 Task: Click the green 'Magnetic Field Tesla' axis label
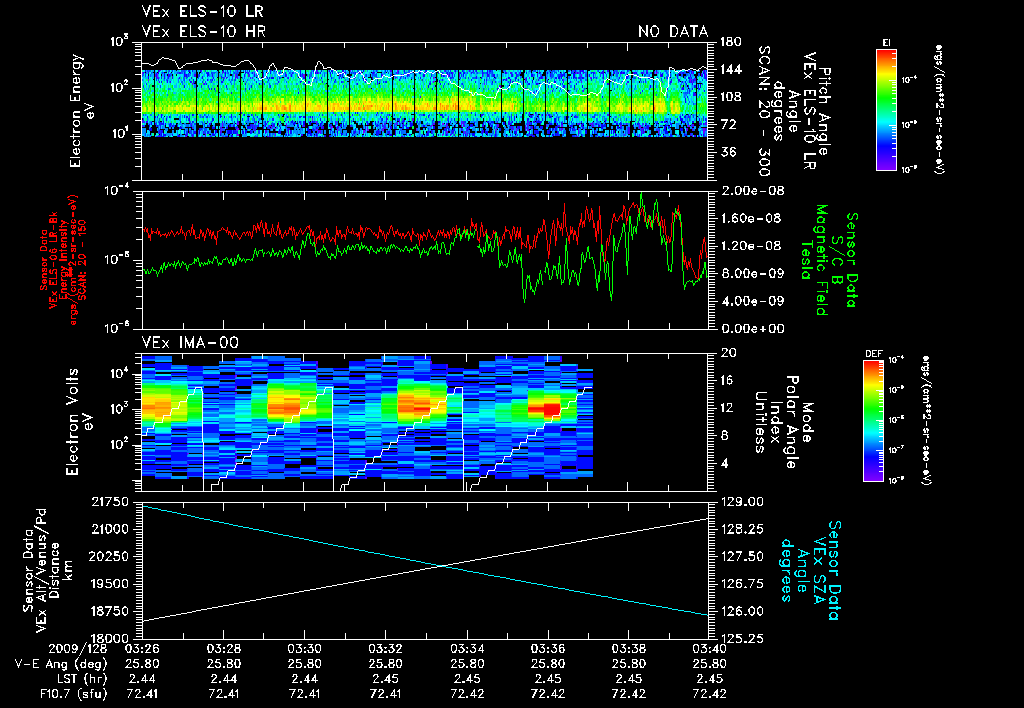[x=814, y=260]
